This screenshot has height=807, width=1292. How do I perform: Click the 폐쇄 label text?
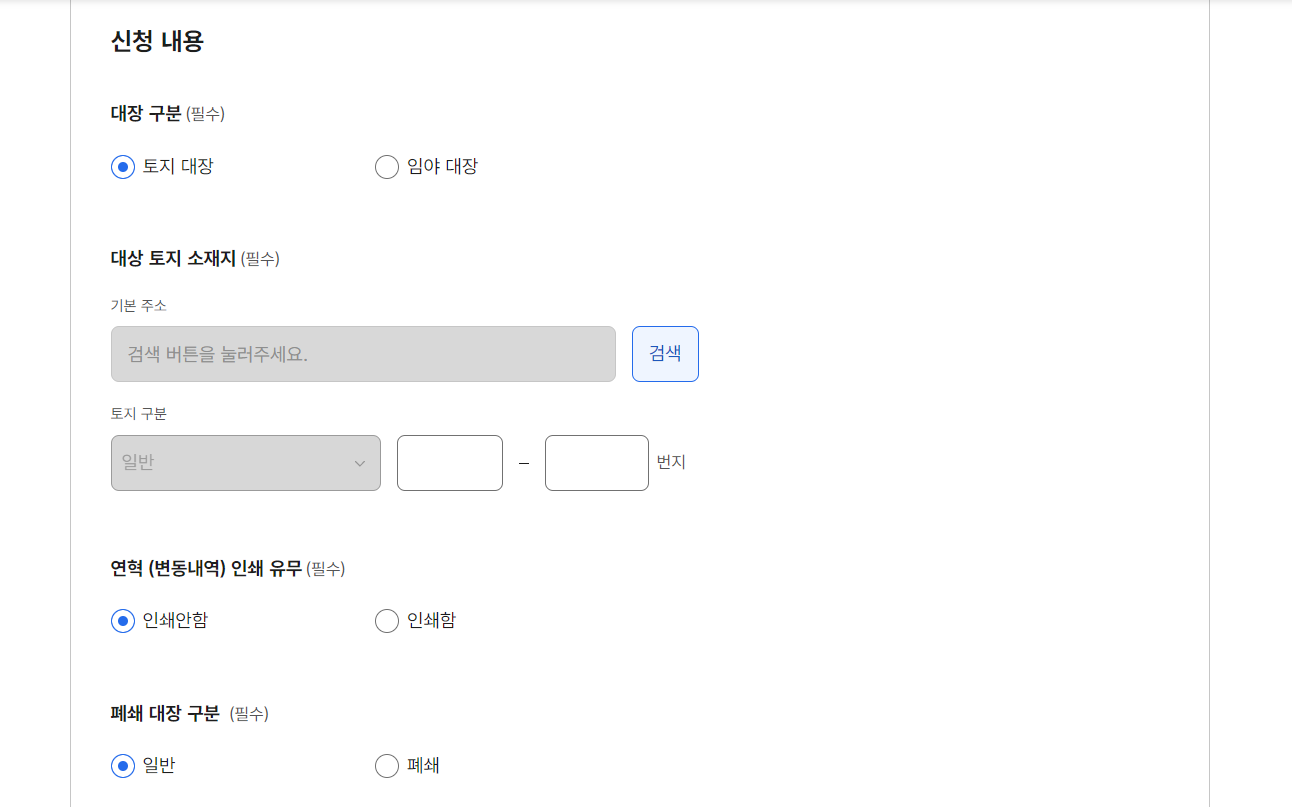pyautogui.click(x=425, y=765)
